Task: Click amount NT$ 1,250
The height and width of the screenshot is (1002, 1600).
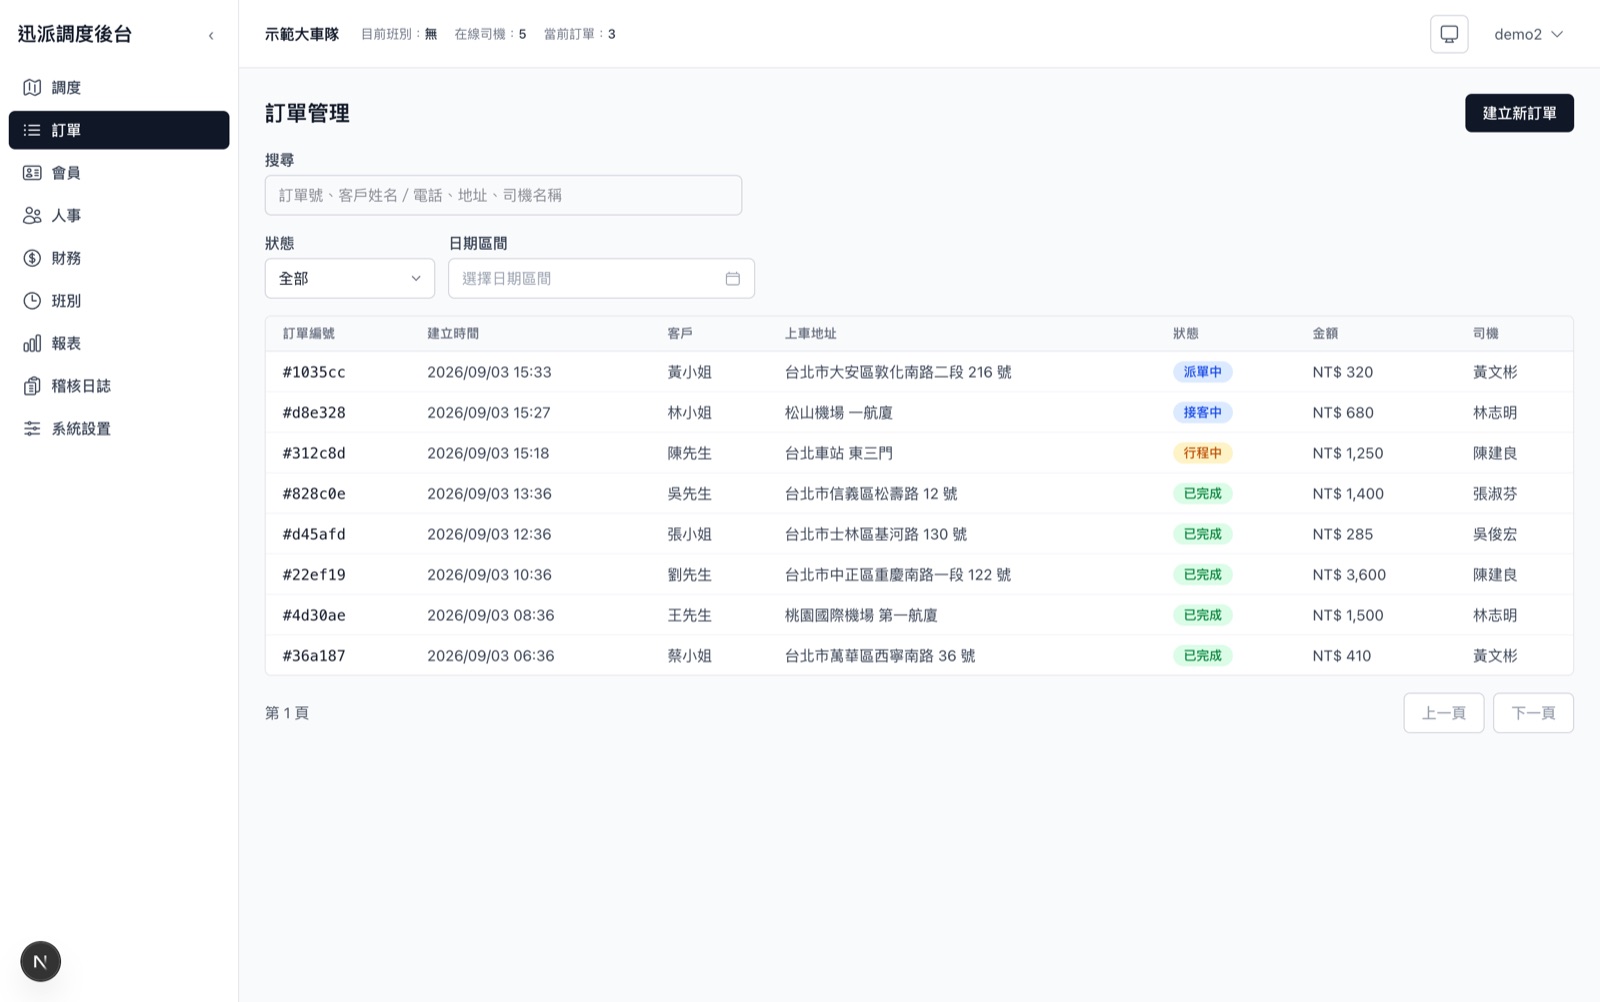Action: (x=1348, y=453)
